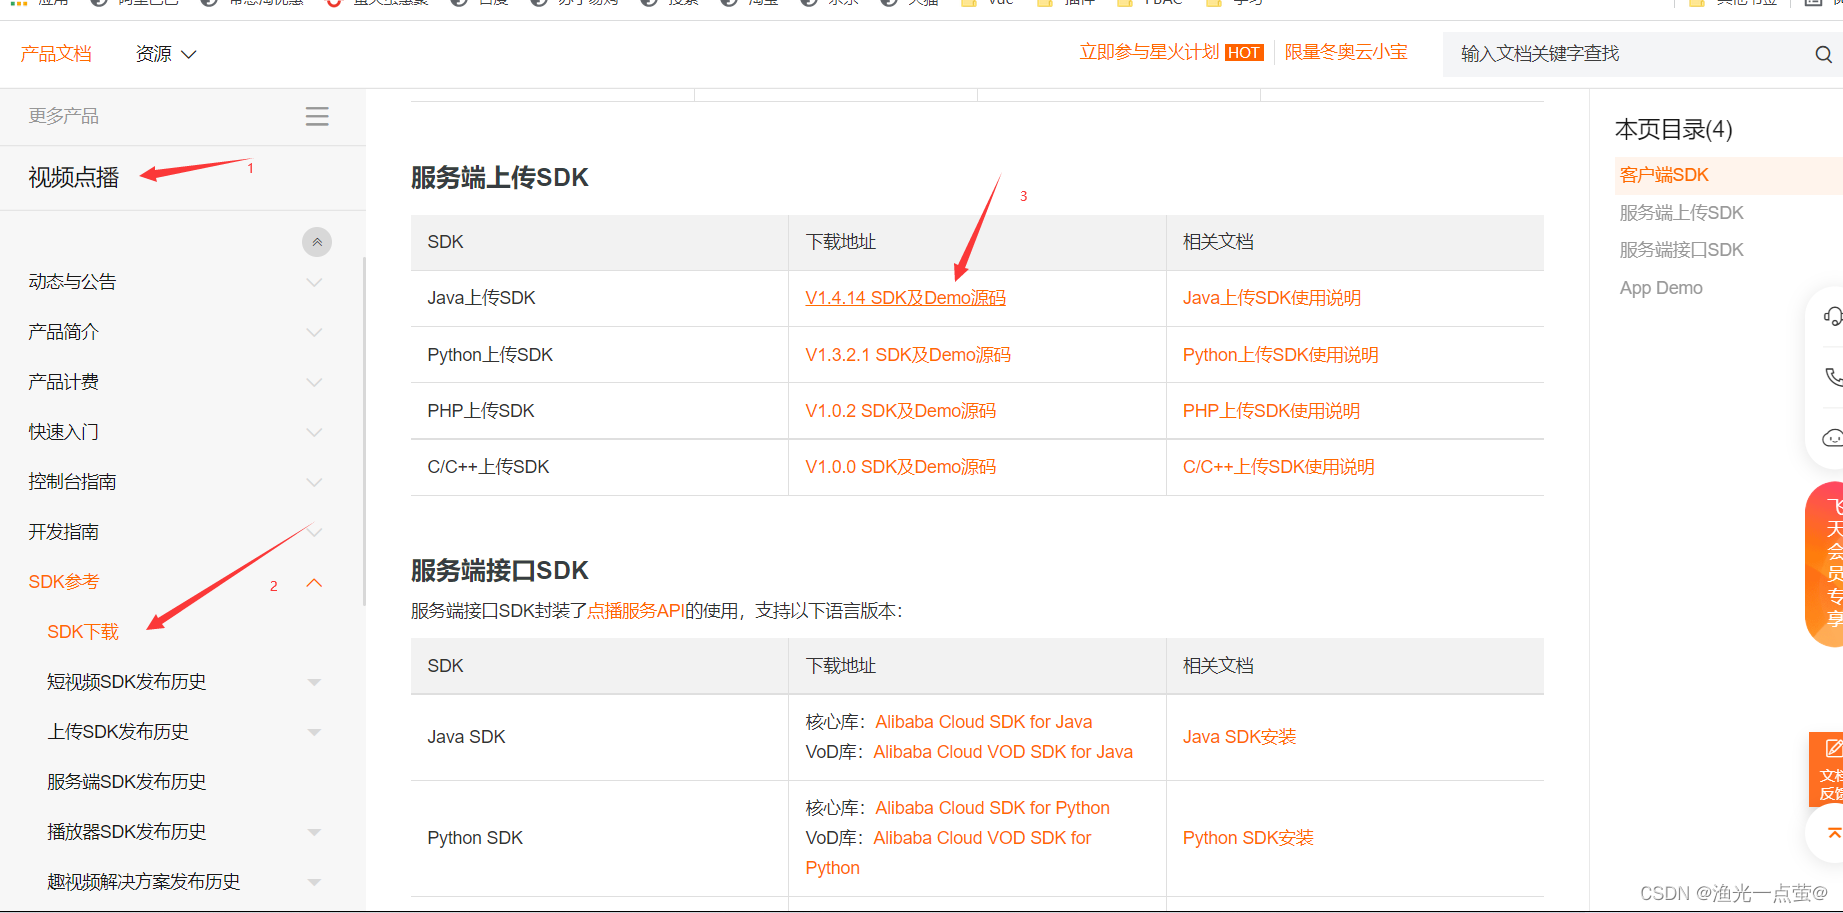Expand the 控制台指南 section

[314, 482]
